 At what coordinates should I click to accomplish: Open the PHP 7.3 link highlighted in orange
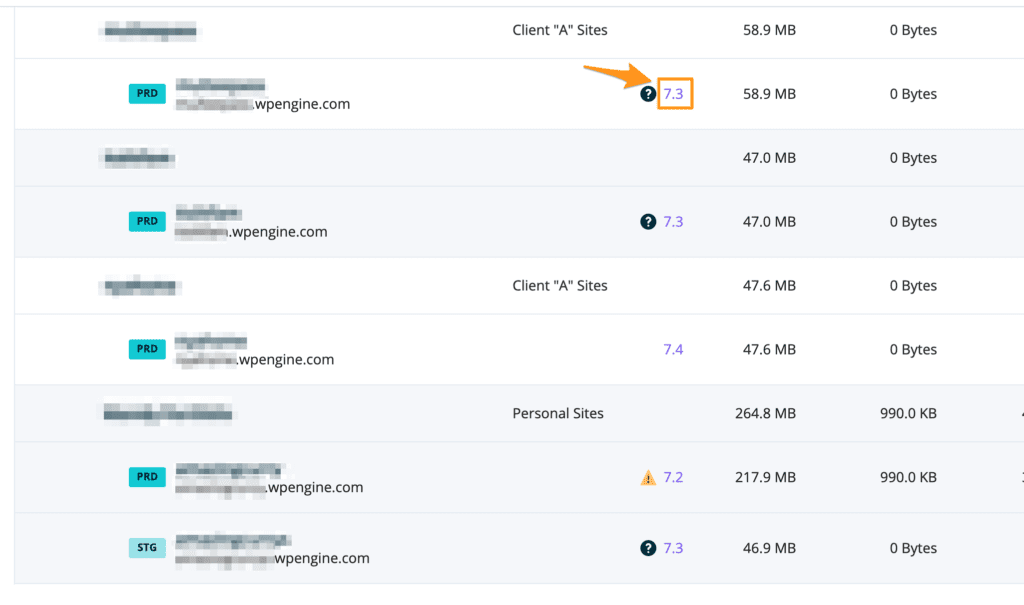[674, 94]
